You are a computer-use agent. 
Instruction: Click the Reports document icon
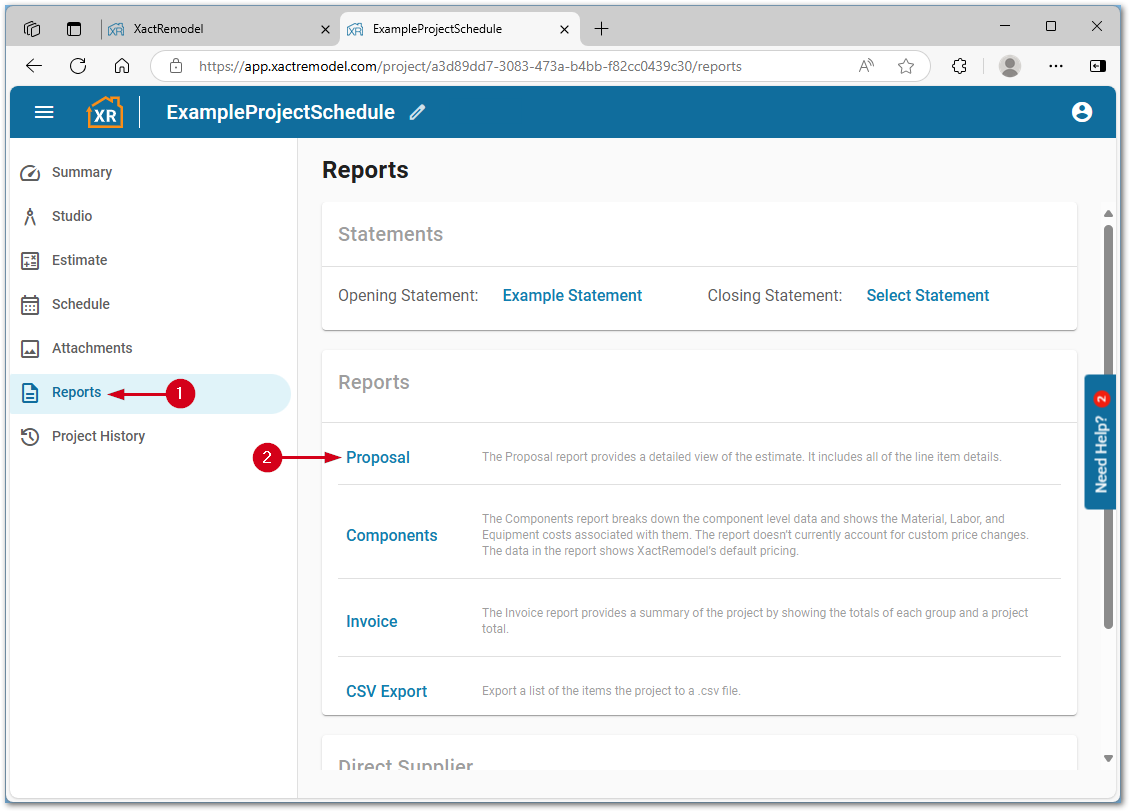[30, 393]
